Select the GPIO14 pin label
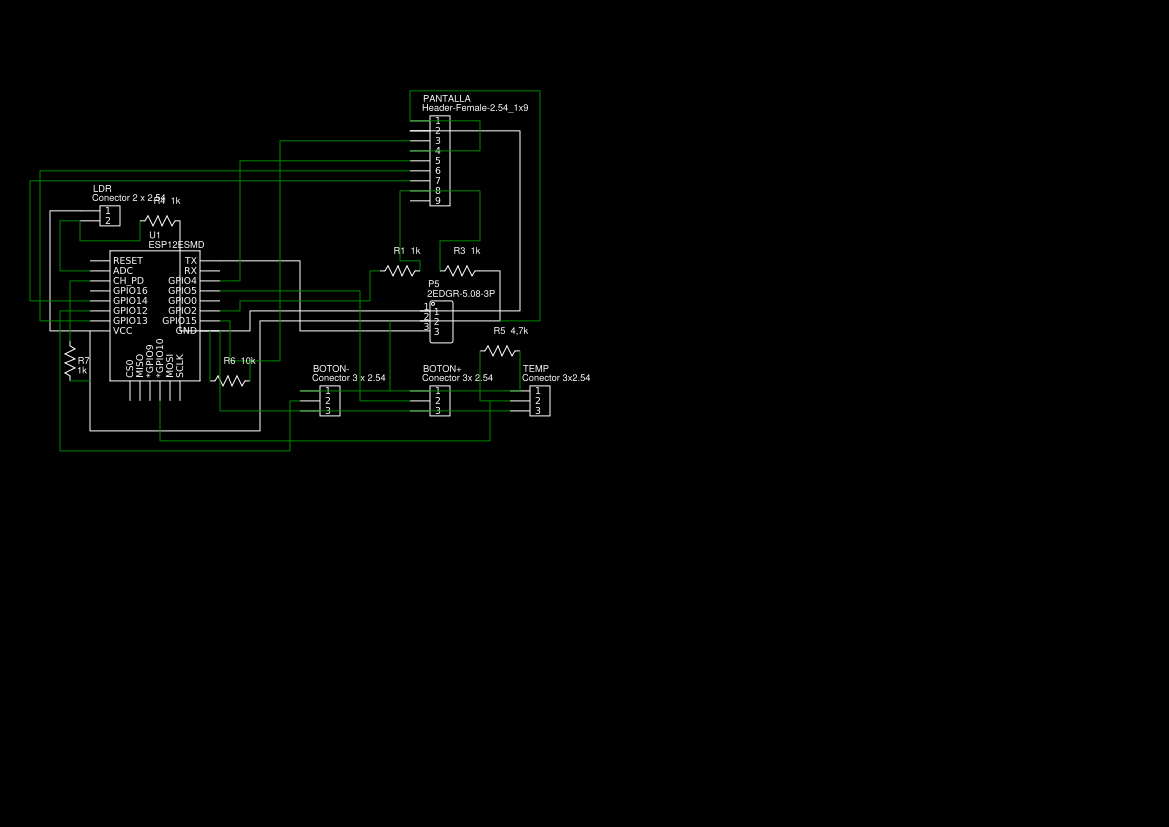This screenshot has width=1169, height=827. tap(130, 301)
